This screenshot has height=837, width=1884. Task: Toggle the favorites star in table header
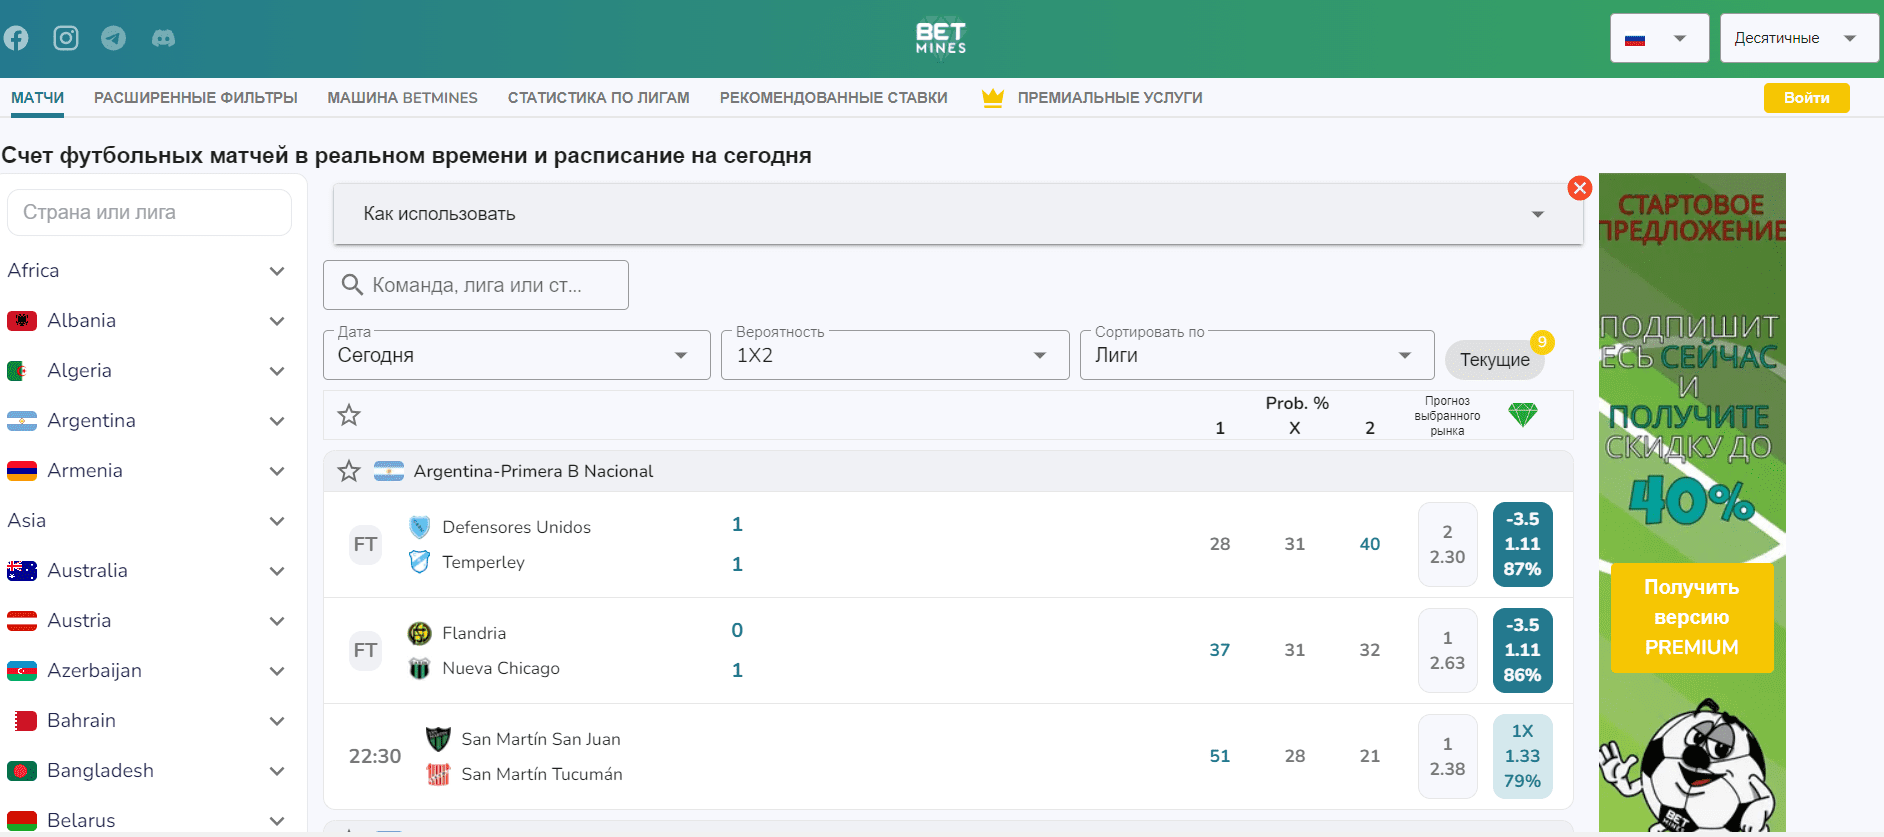click(x=349, y=415)
